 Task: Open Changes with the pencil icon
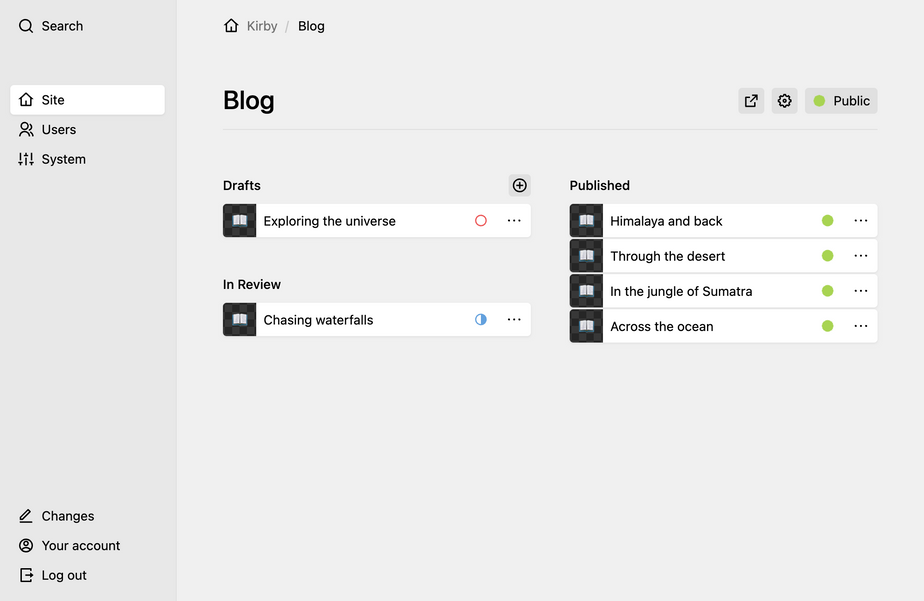click(26, 516)
